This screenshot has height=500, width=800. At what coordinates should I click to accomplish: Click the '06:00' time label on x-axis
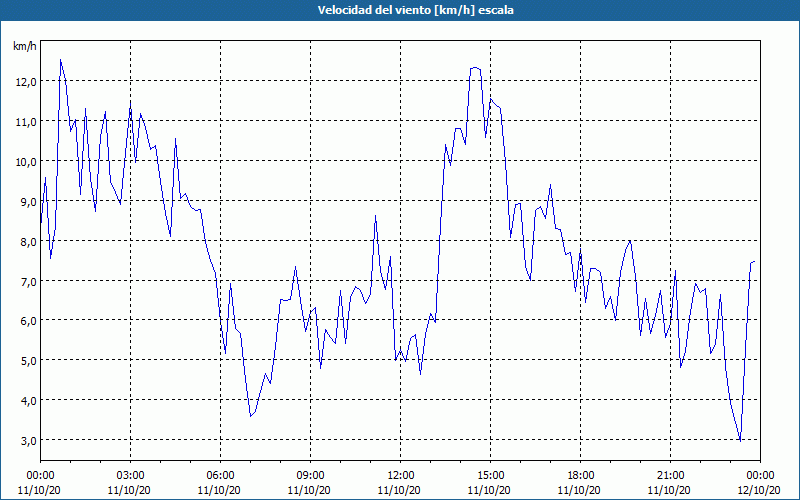(x=220, y=476)
